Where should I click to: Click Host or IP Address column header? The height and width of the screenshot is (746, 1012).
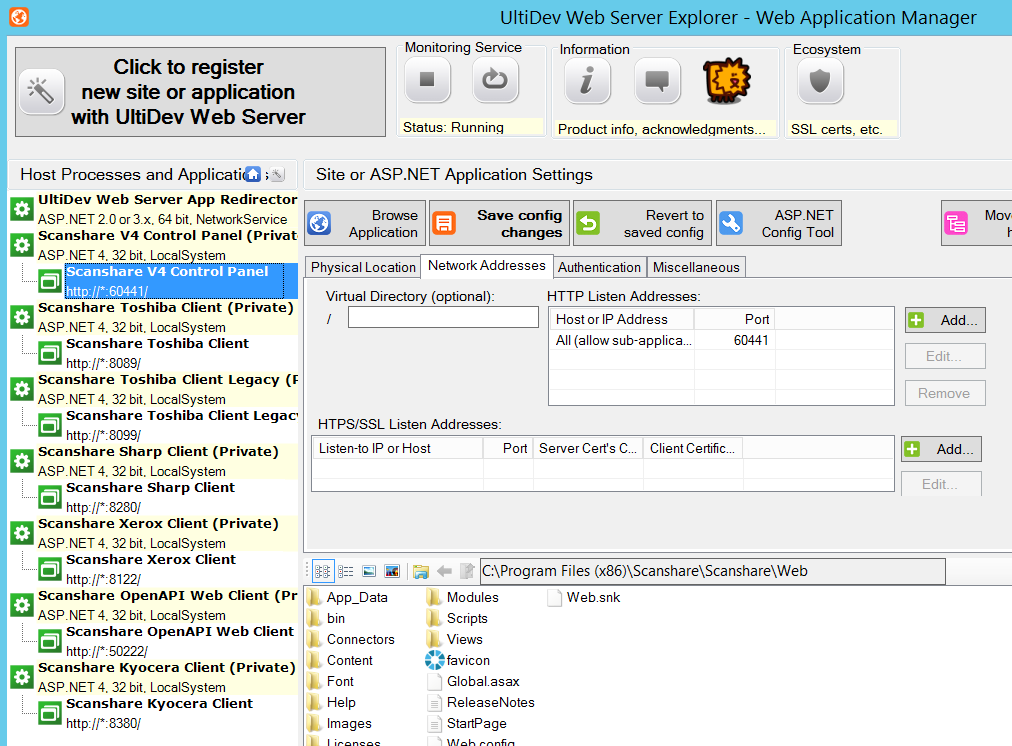click(622, 319)
